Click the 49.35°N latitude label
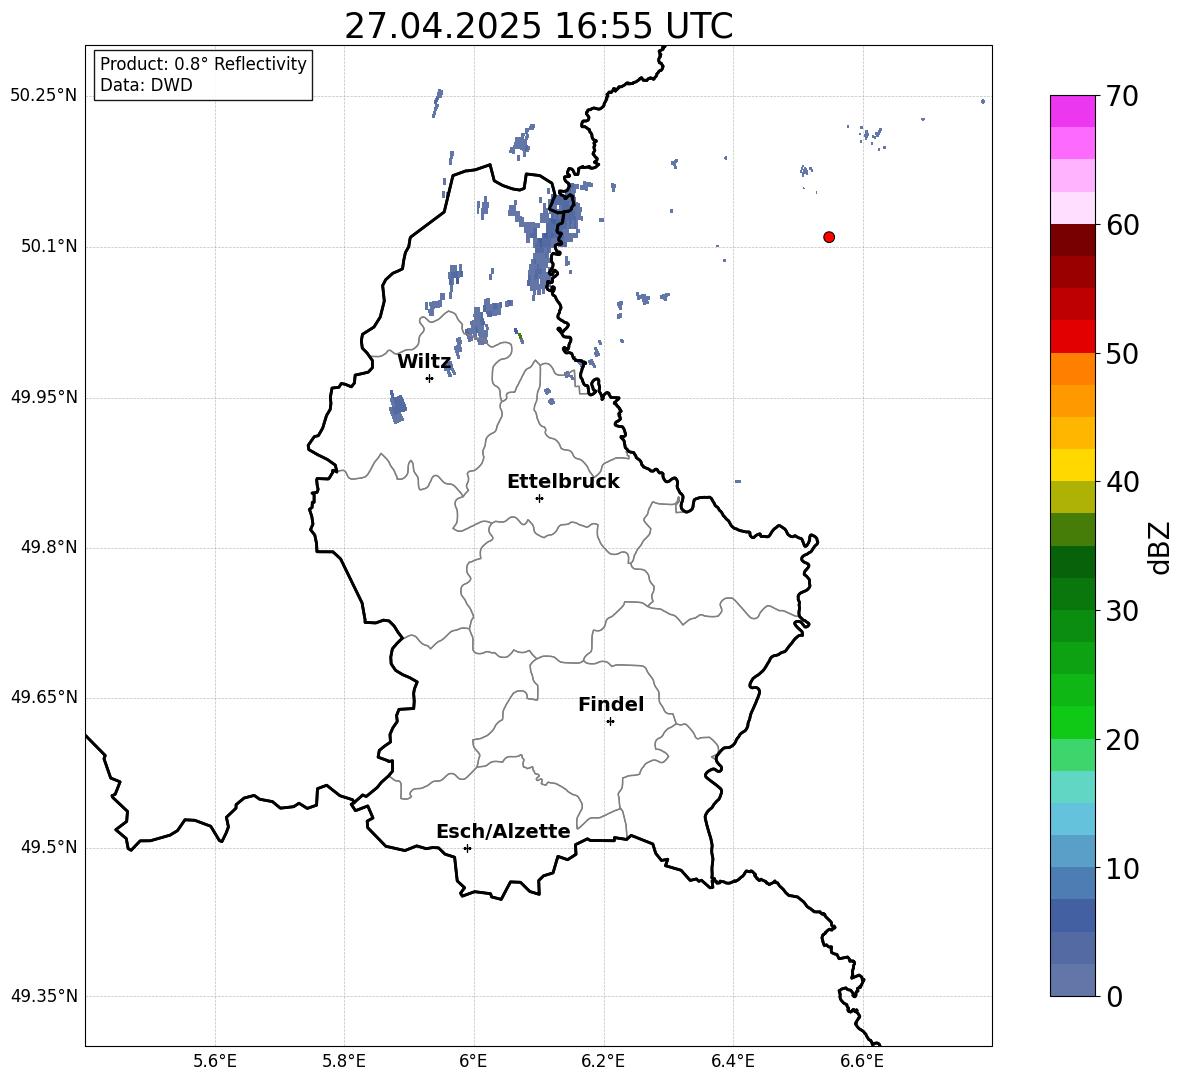Viewport: 1184px width, 1081px height. pyautogui.click(x=44, y=996)
